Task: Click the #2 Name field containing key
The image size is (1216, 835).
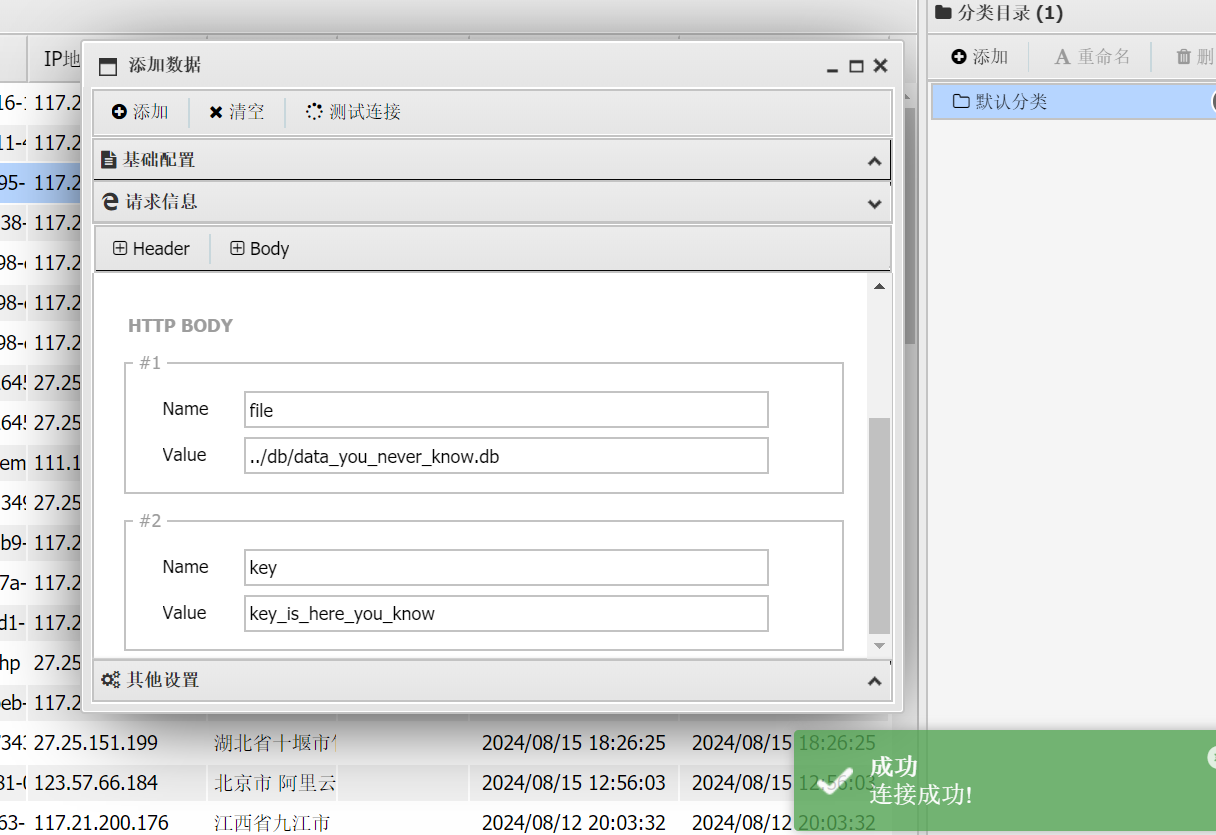Action: [506, 568]
